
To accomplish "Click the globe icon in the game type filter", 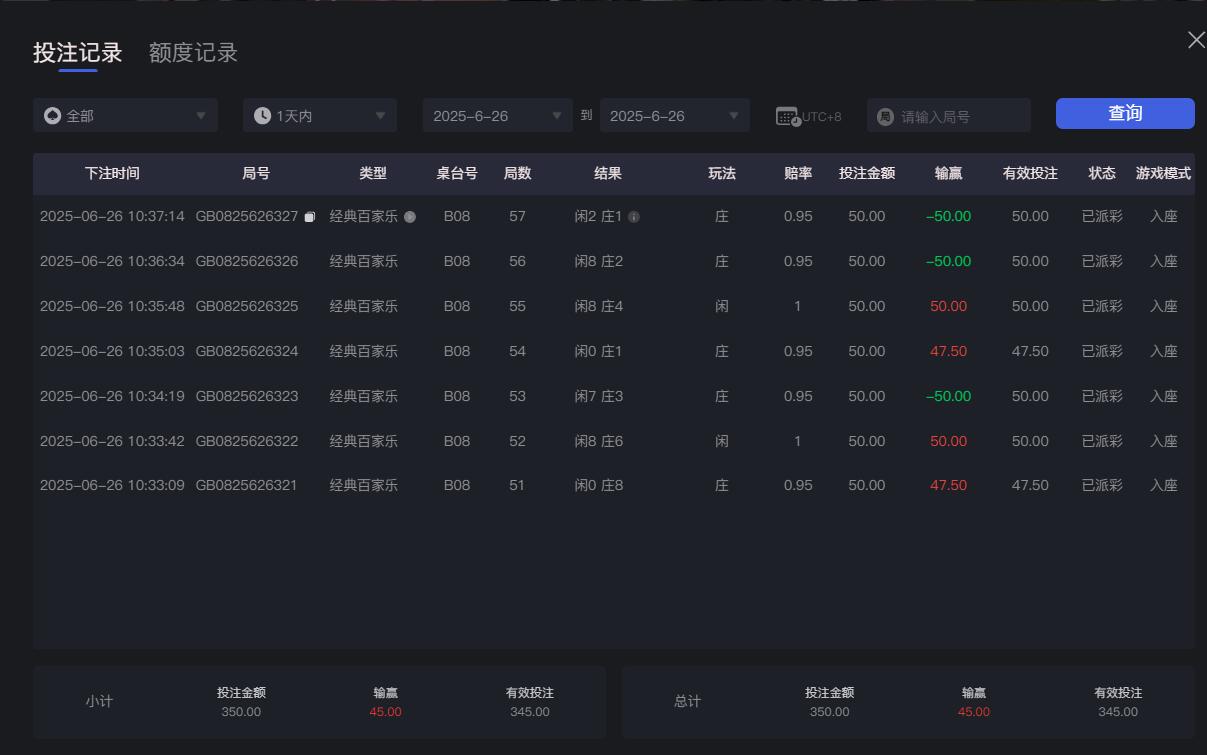I will 52,115.
